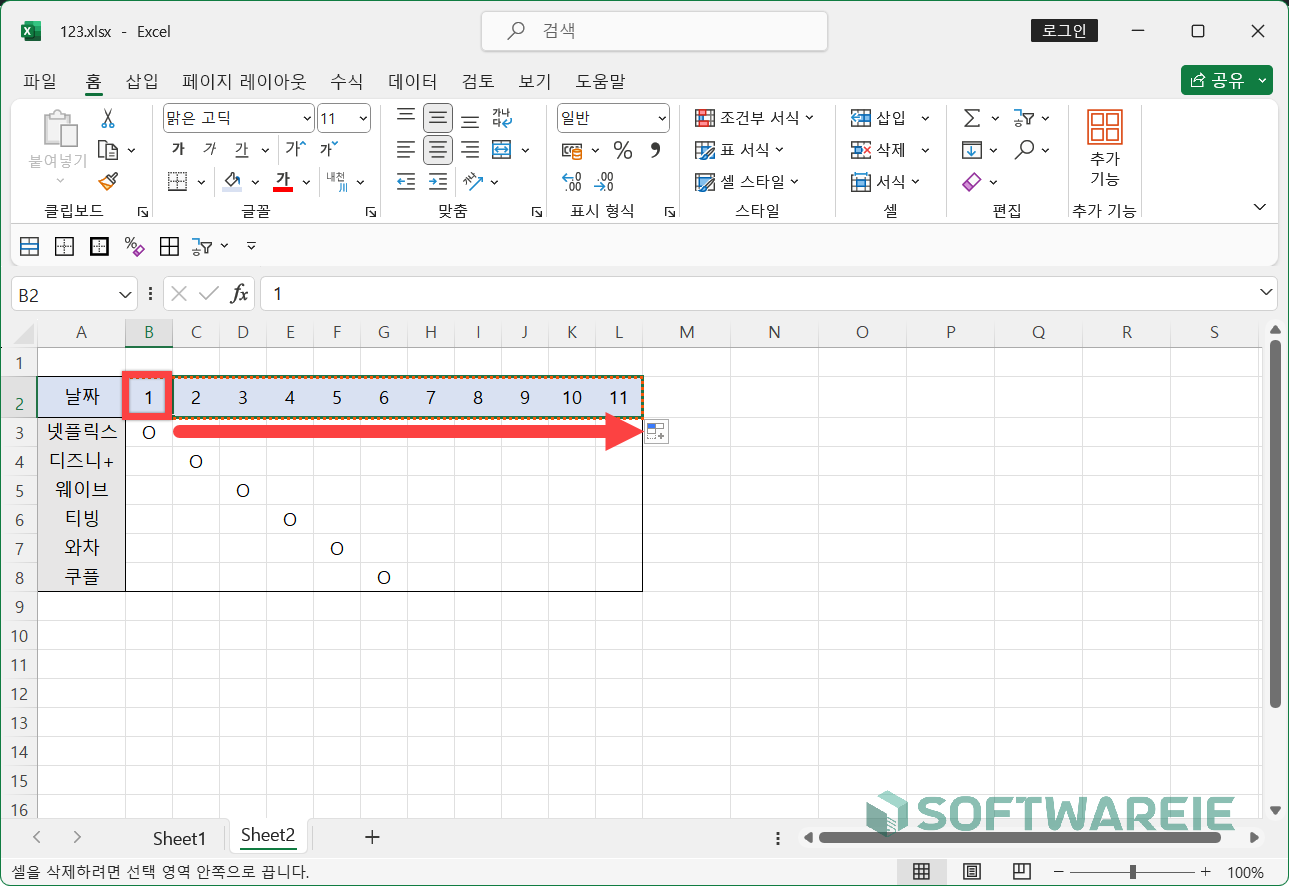This screenshot has height=886, width=1289.
Task: Apply accounting number format
Action: (x=572, y=150)
